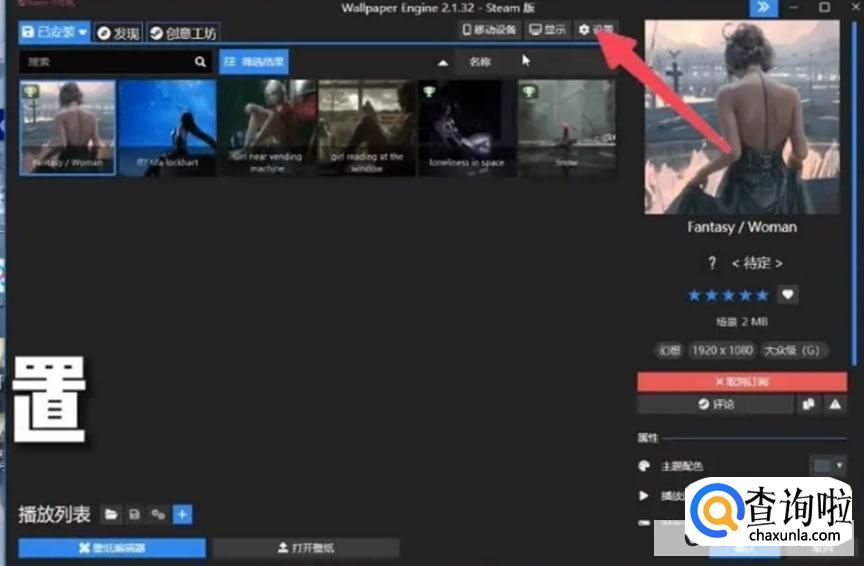Click the warning triangle report icon
Viewport: 864px width, 566px height.
point(835,405)
